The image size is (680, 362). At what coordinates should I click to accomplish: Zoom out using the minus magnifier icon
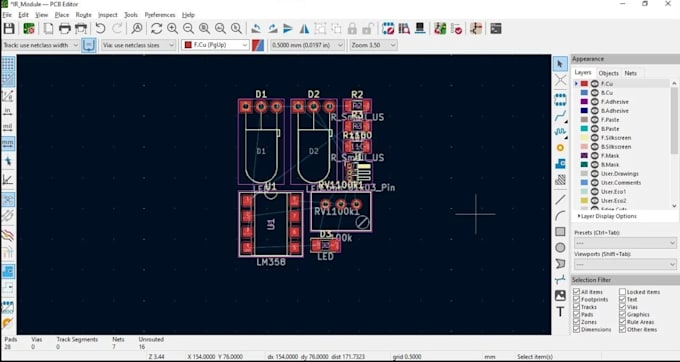point(188,29)
